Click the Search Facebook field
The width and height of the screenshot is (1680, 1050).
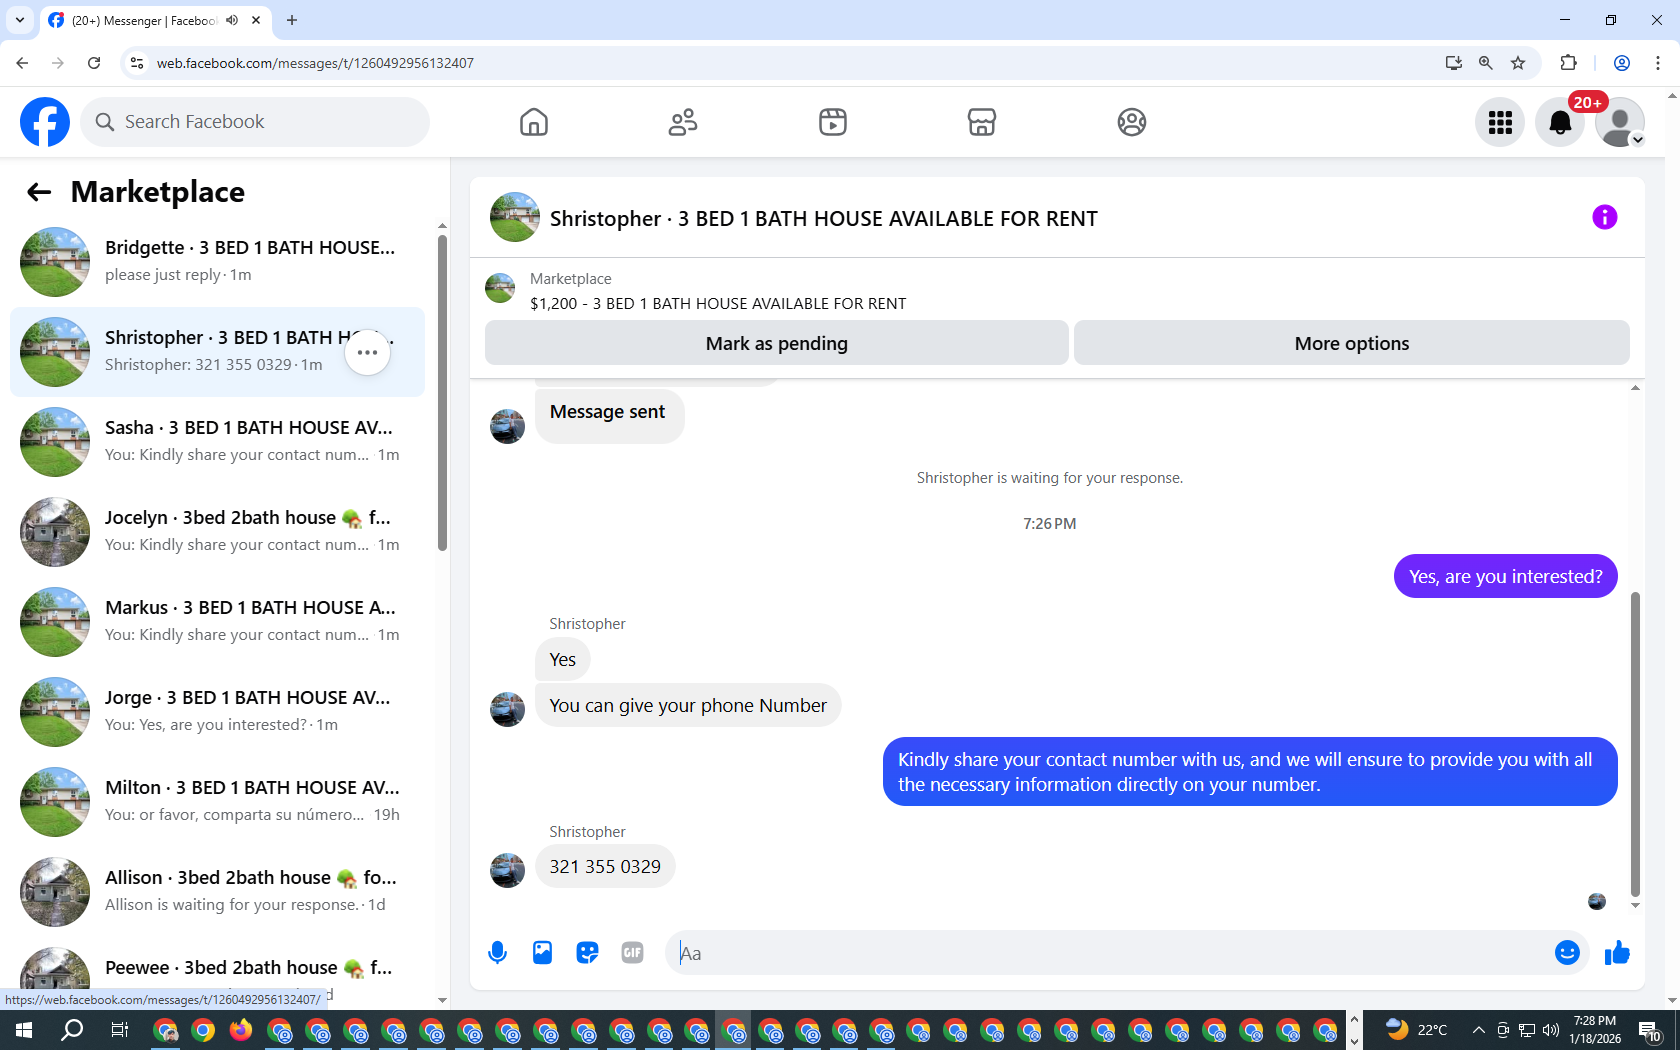[255, 122]
